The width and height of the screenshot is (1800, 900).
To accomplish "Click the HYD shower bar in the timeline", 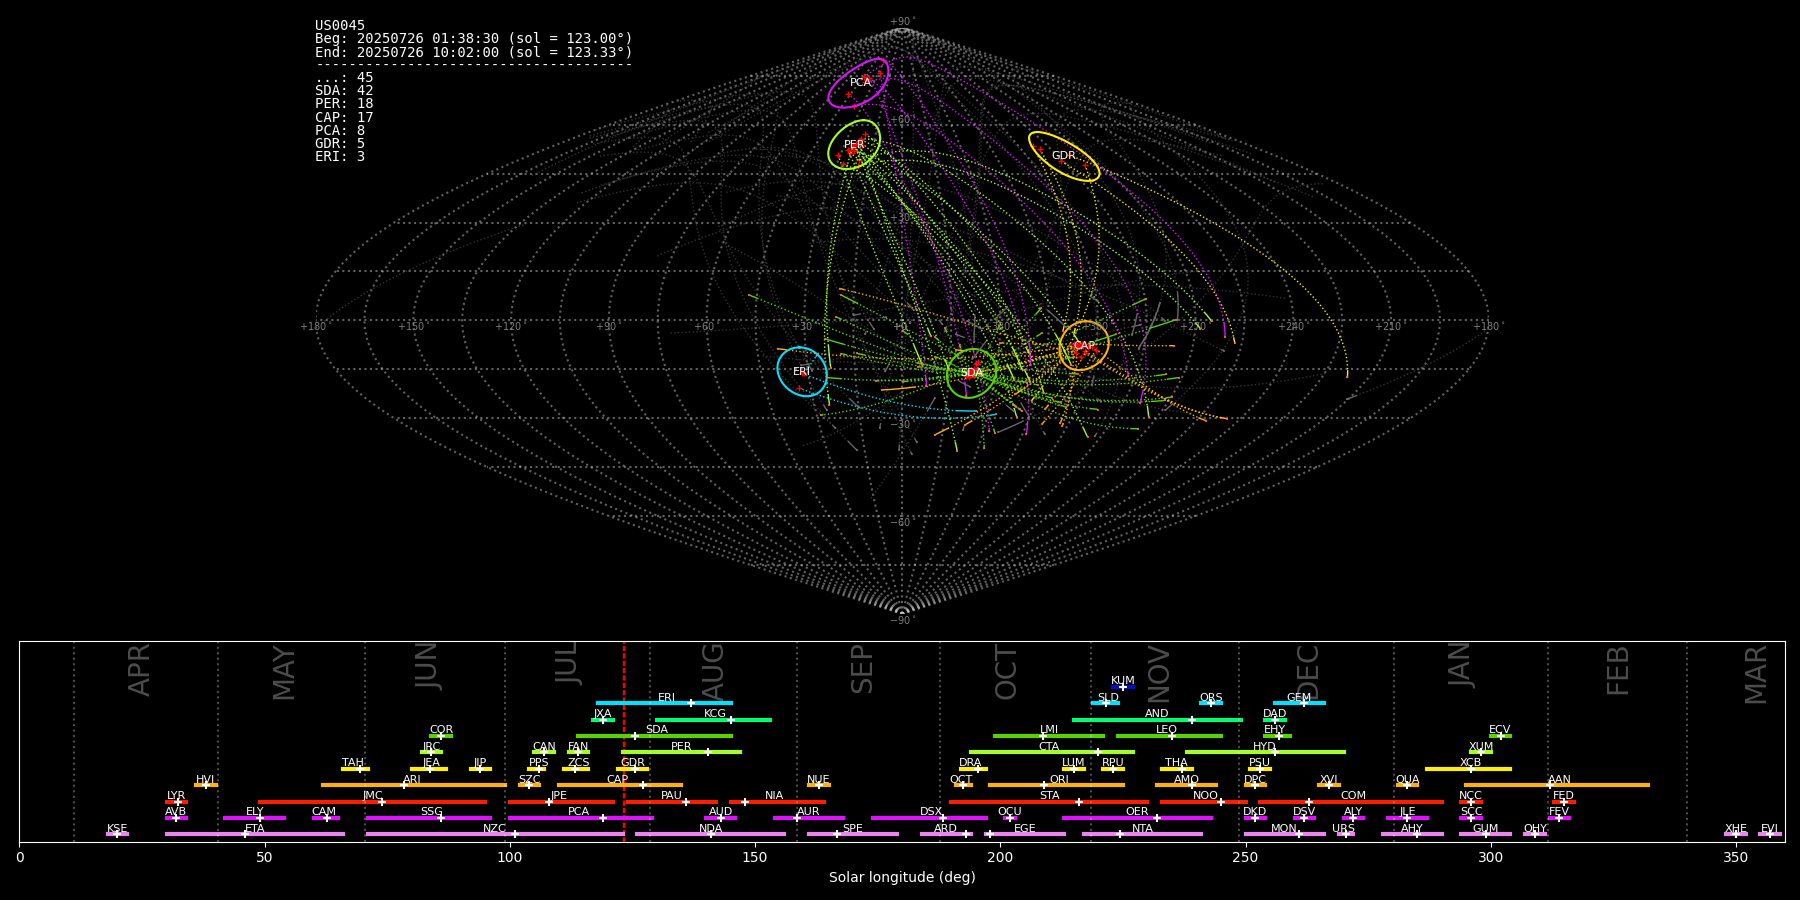I will click(x=1265, y=752).
